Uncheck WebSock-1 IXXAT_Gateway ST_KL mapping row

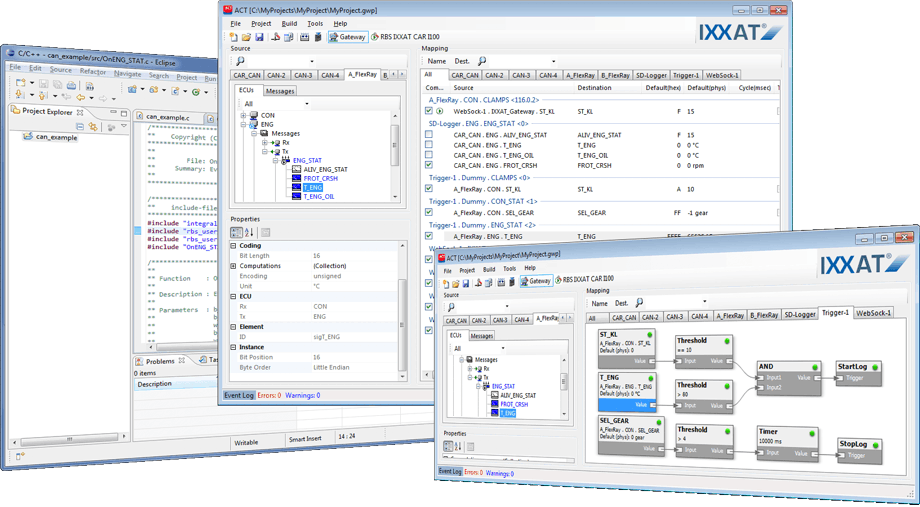pos(429,111)
